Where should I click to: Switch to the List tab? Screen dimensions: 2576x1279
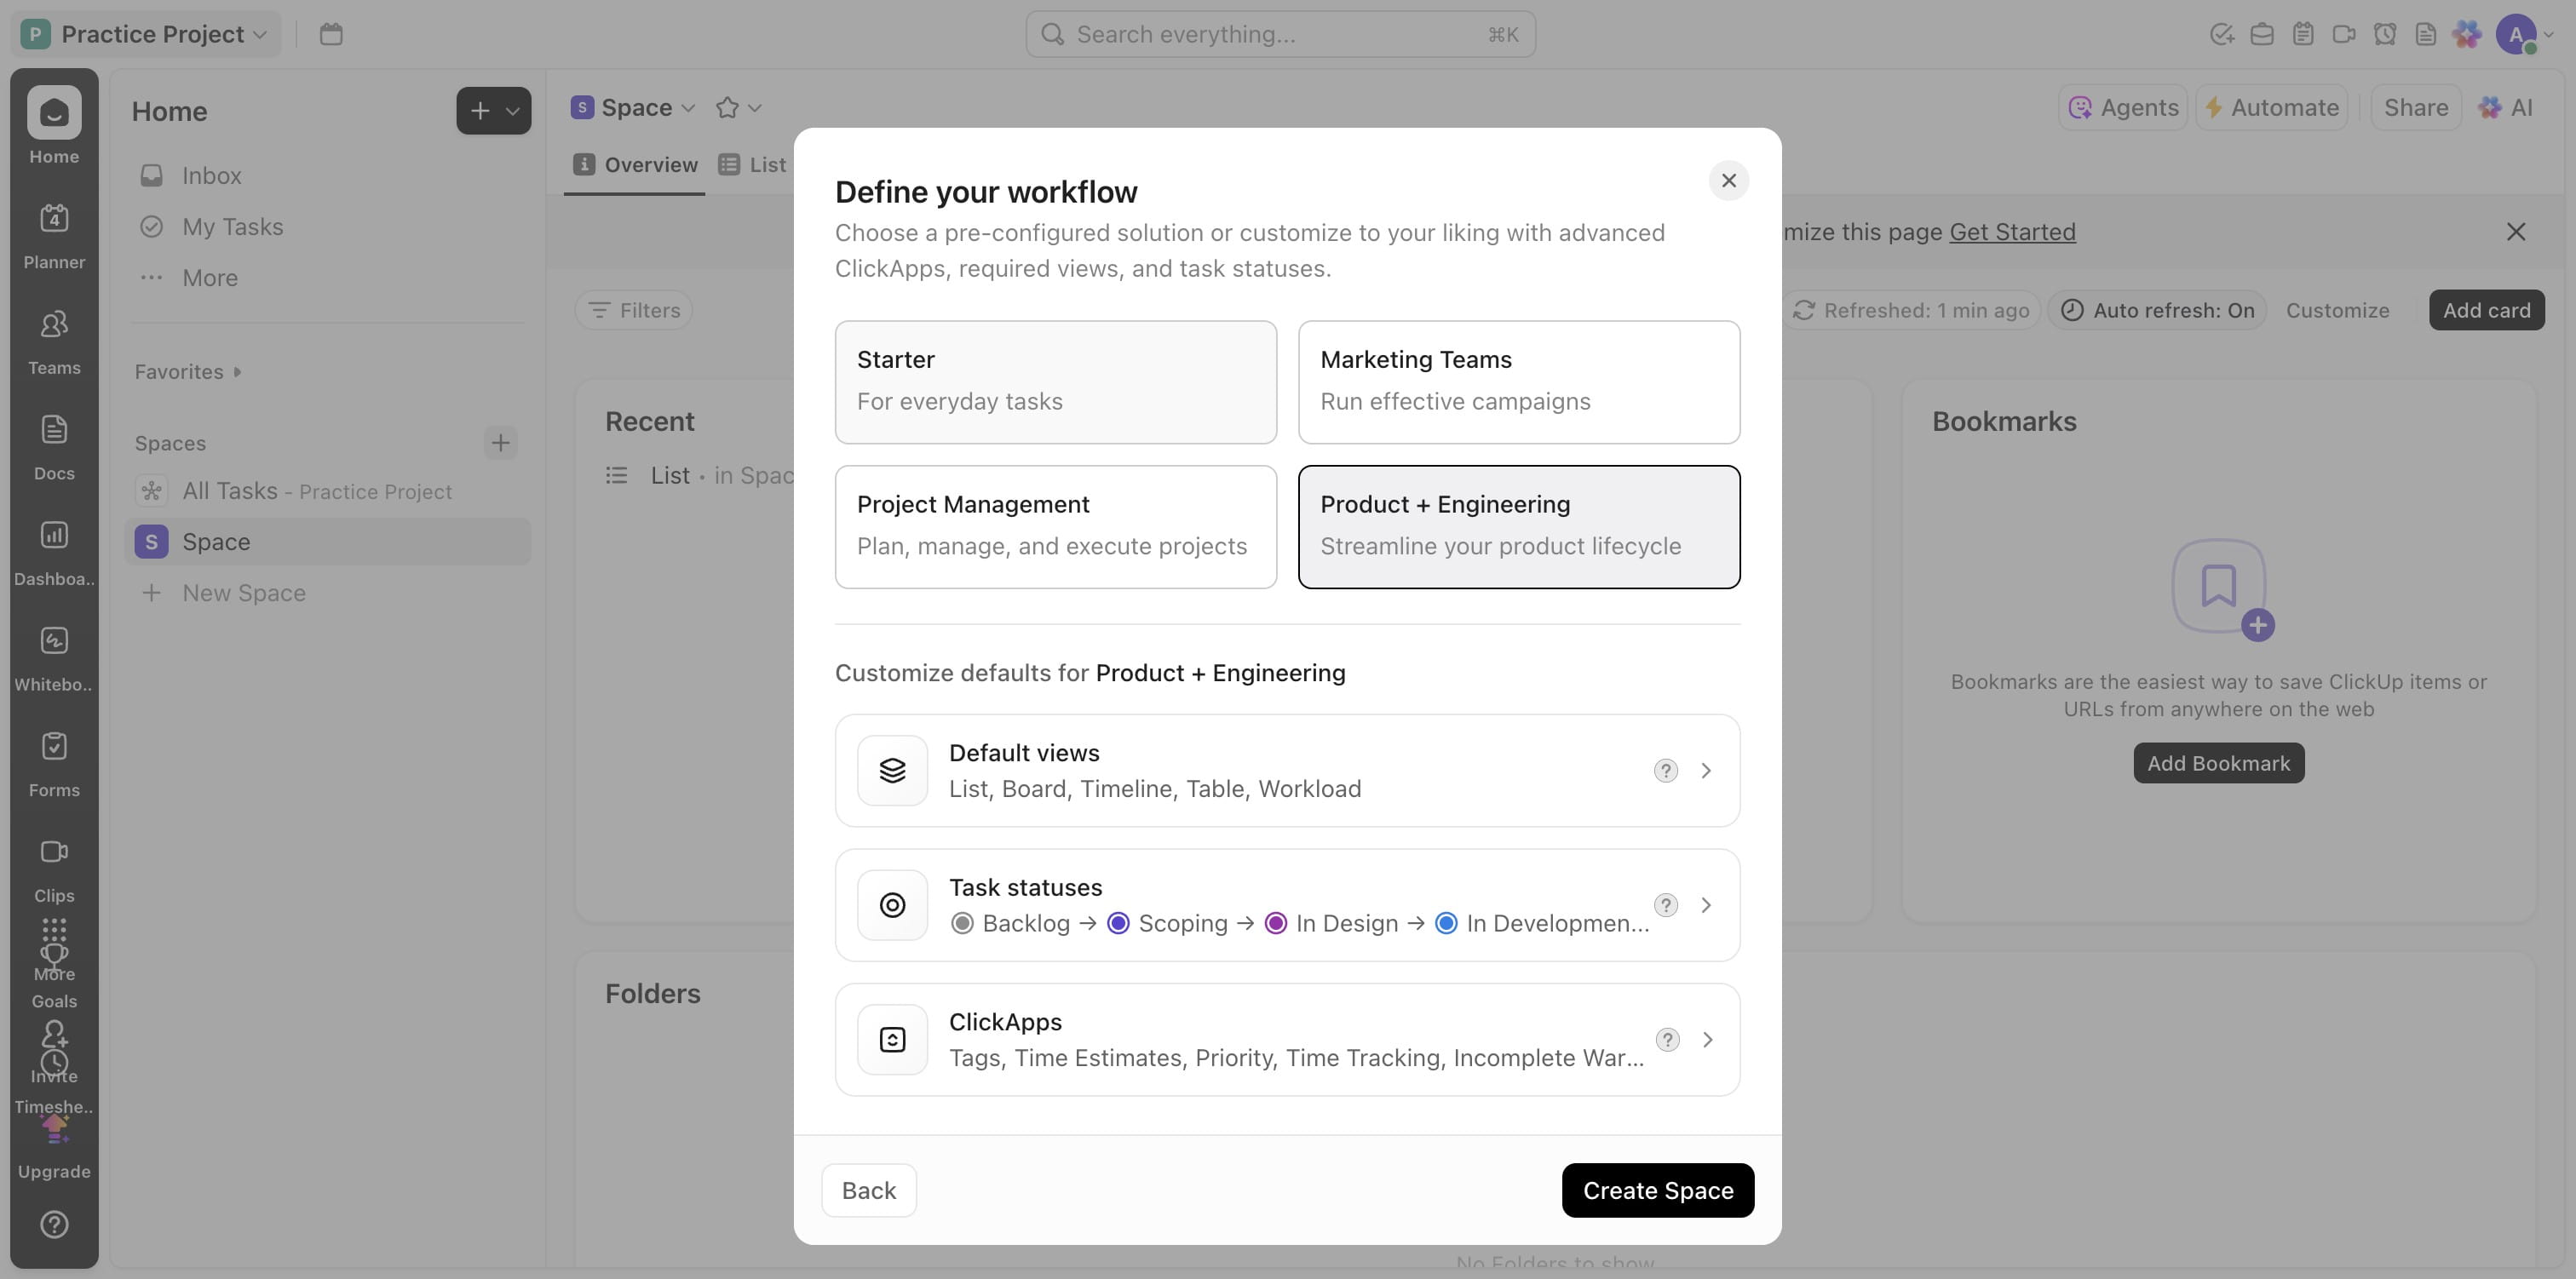752,165
